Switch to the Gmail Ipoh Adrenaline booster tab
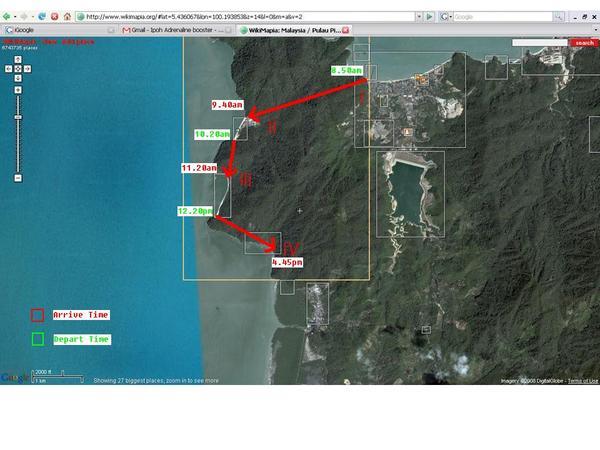The width and height of the screenshot is (600, 450). click(x=176, y=30)
